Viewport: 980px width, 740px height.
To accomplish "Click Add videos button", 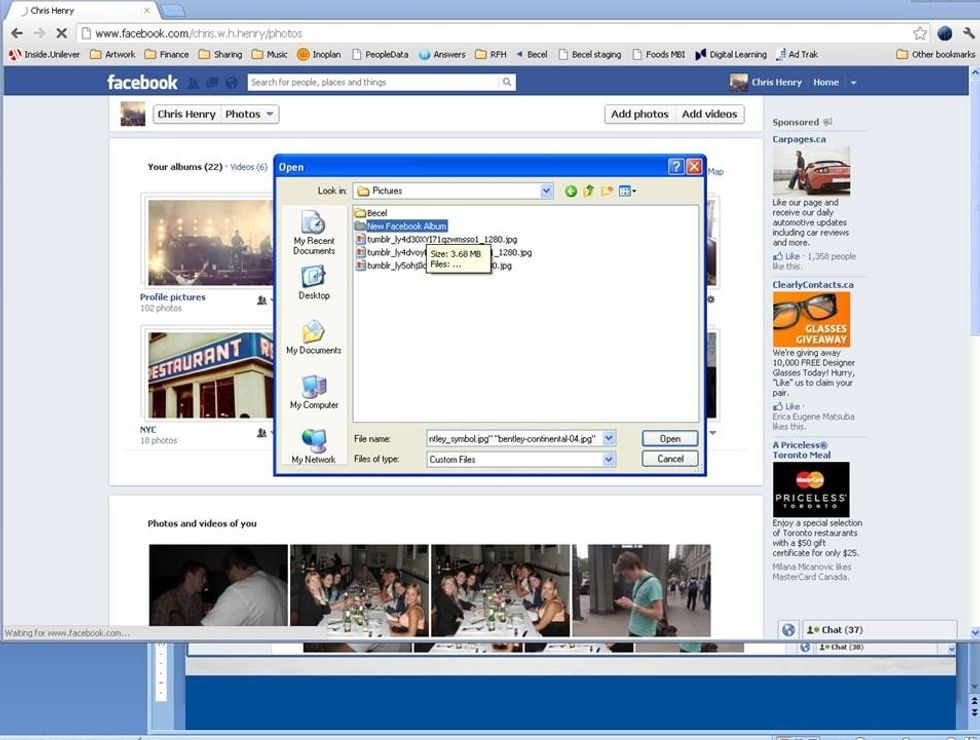I will 709,114.
